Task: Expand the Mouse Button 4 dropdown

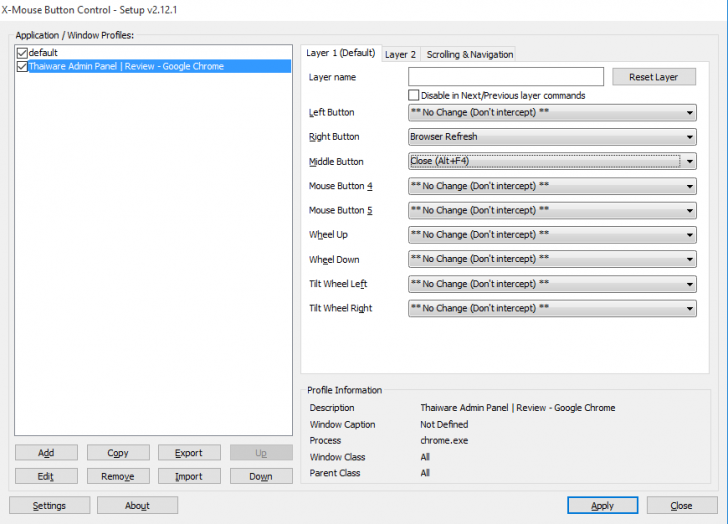Action: coord(552,186)
